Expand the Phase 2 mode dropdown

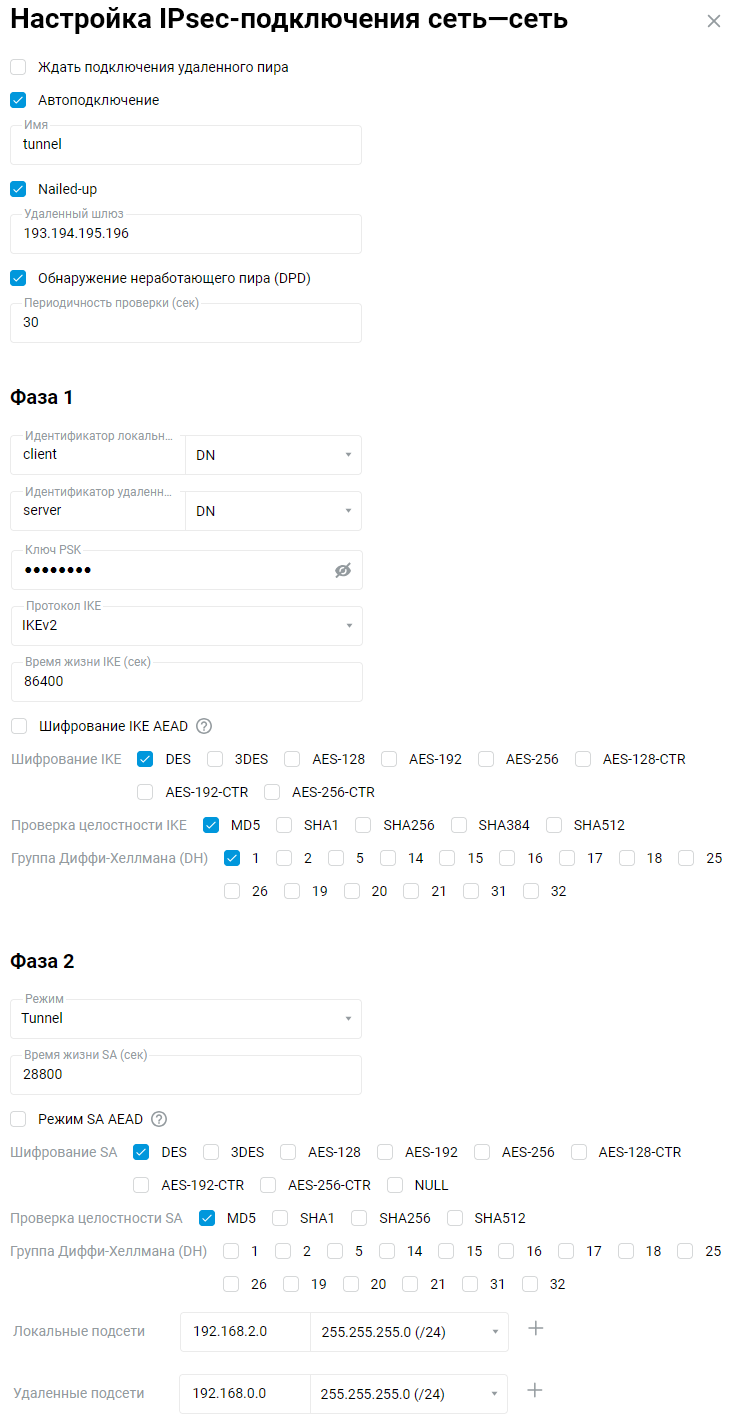click(186, 1018)
